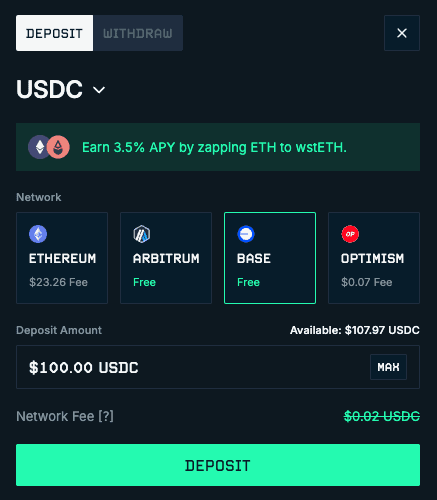This screenshot has height=500, width=437.
Task: Select Optimism network with $0.07 fee
Action: pos(374,258)
